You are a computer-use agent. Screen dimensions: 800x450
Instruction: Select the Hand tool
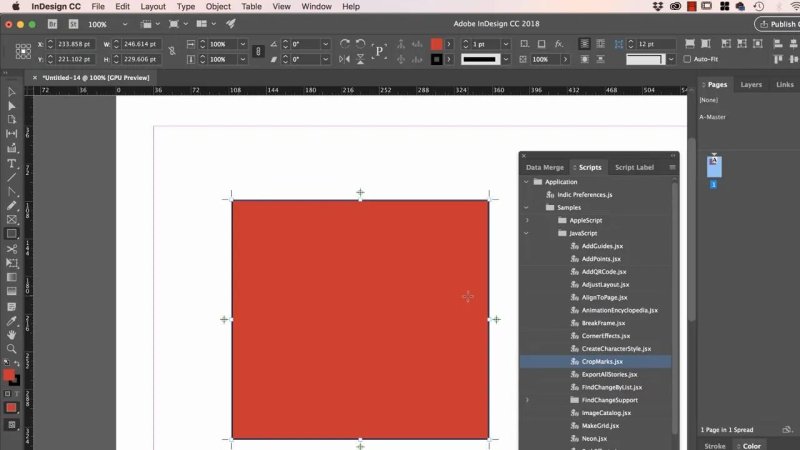[x=11, y=335]
